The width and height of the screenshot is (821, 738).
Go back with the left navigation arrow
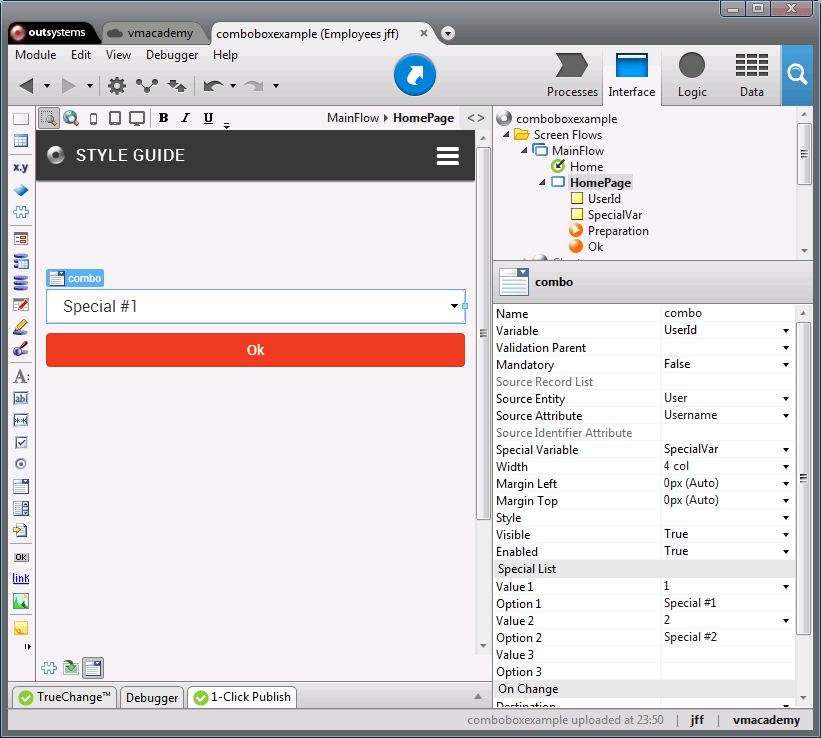pyautogui.click(x=27, y=85)
